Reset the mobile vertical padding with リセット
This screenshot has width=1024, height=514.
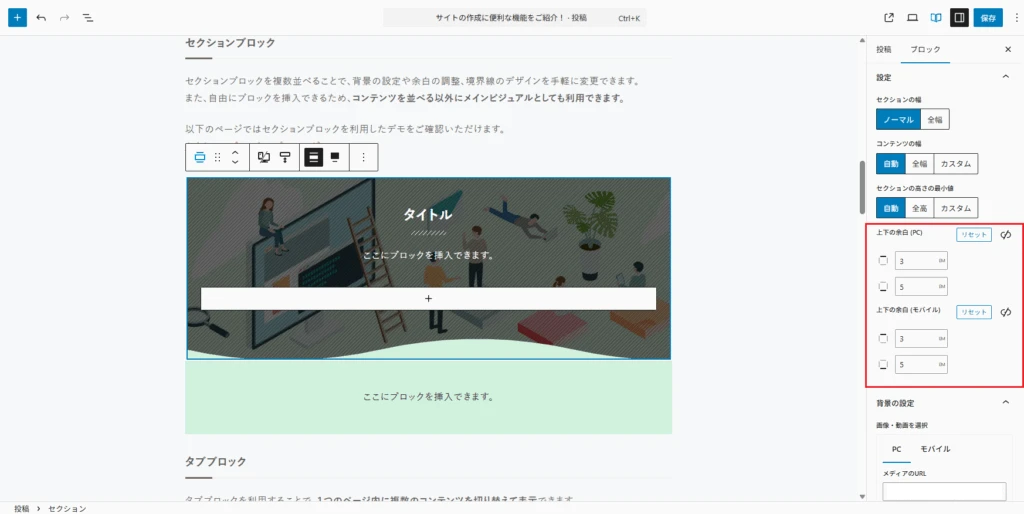[974, 312]
